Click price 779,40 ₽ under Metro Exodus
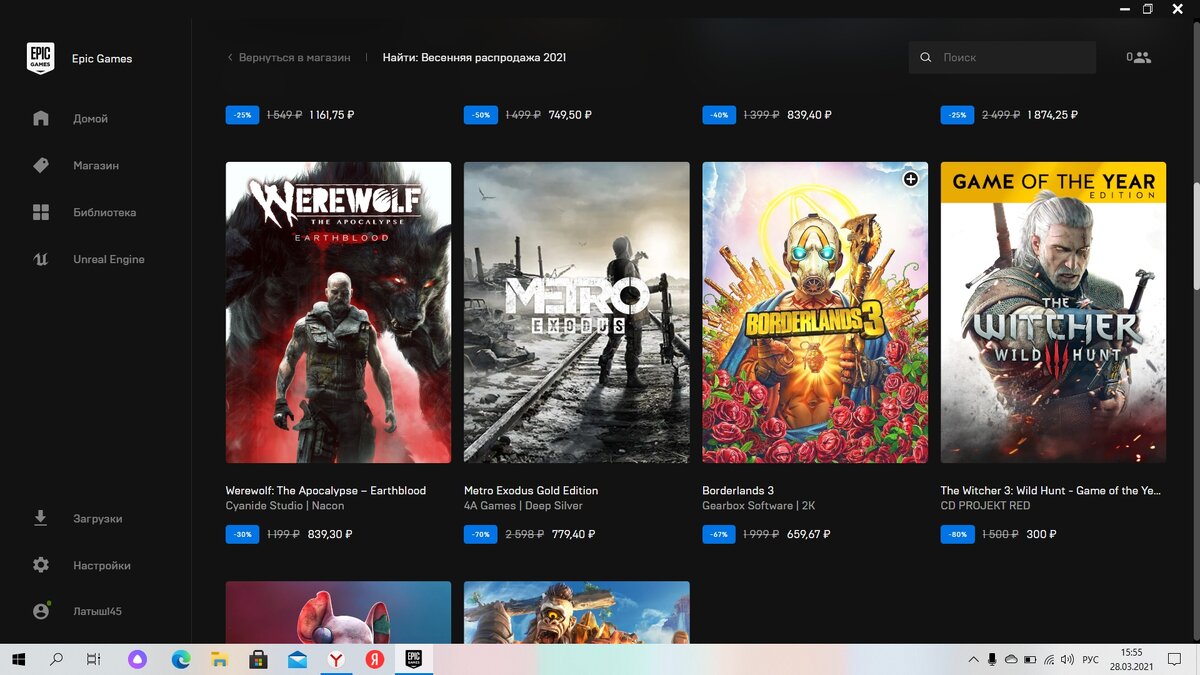The height and width of the screenshot is (675, 1200). (574, 535)
